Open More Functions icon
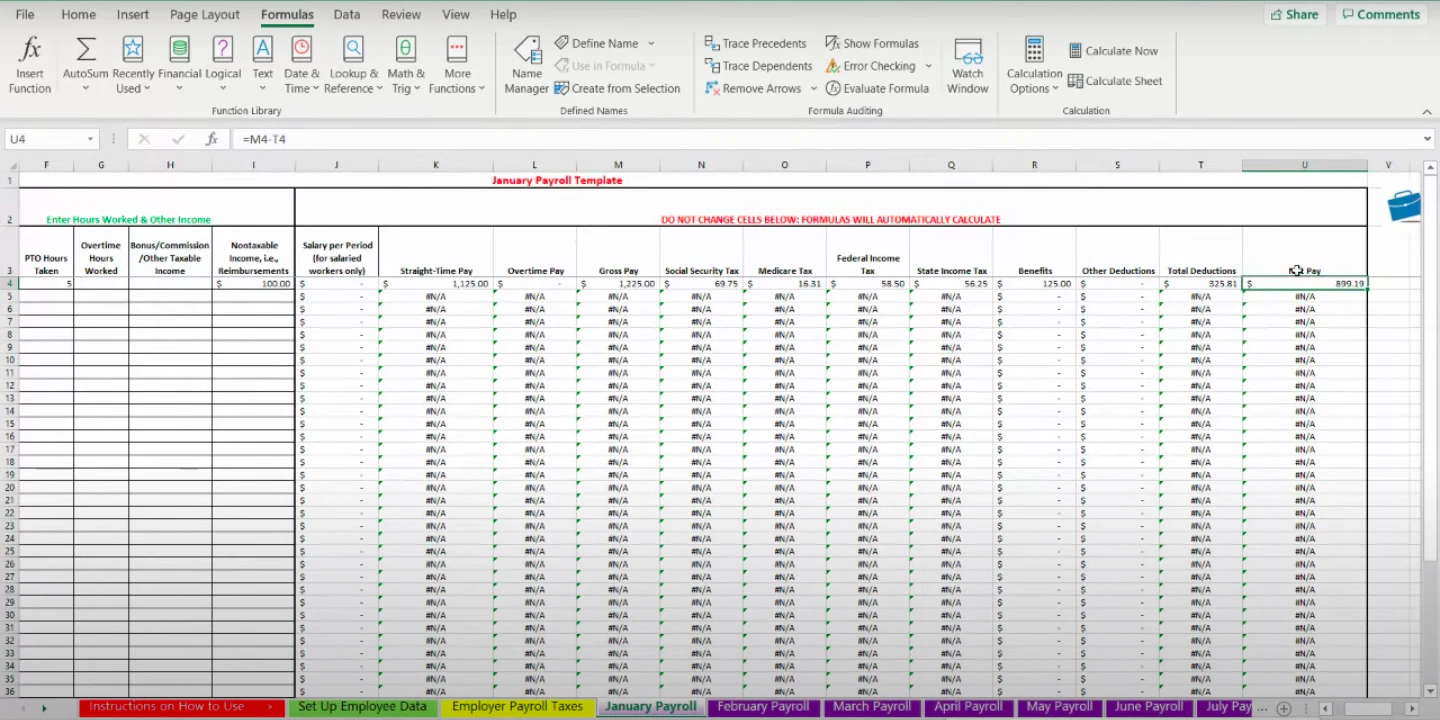This screenshot has height=720, width=1440. click(x=457, y=49)
